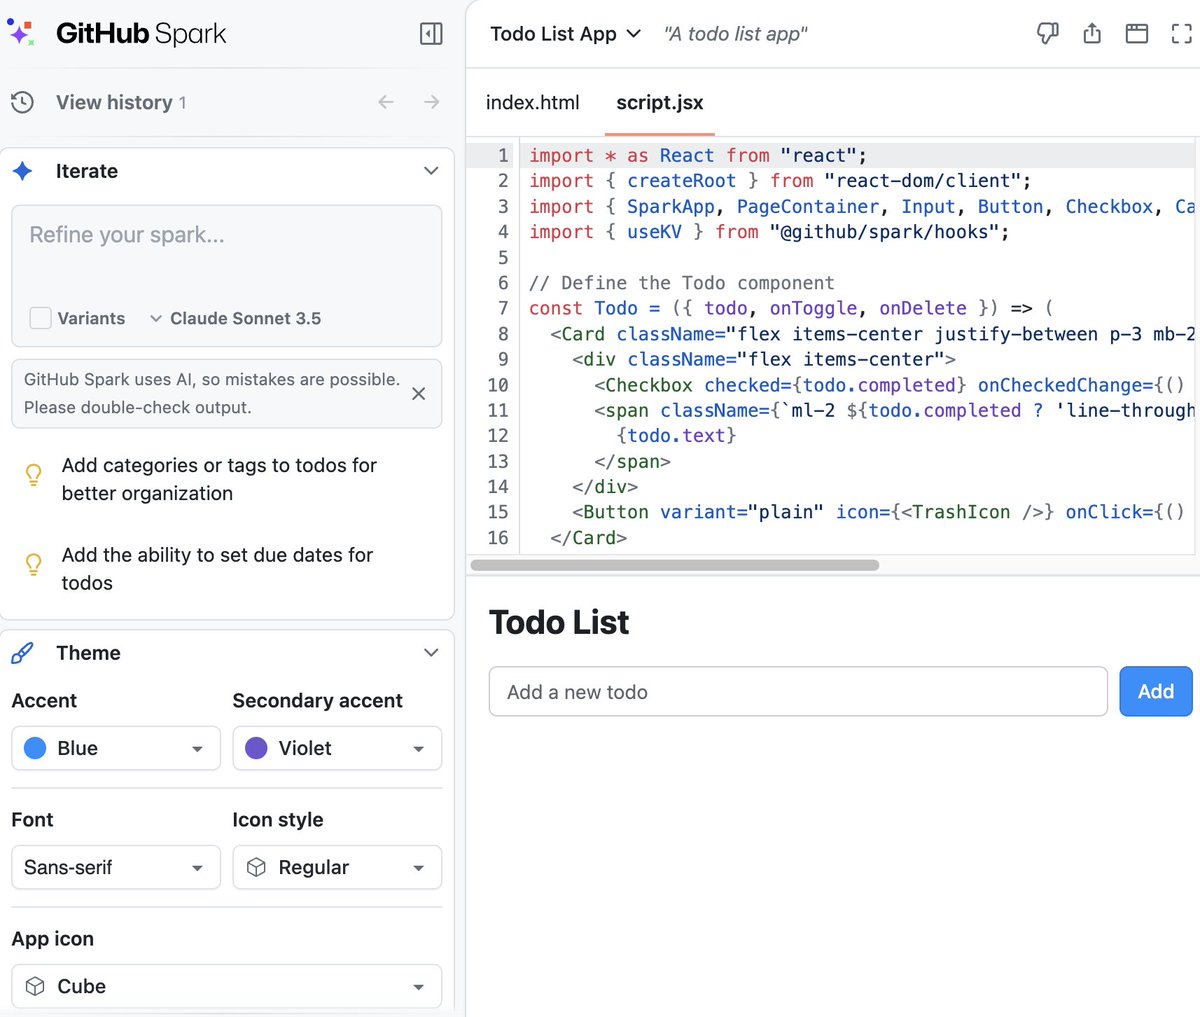This screenshot has height=1017, width=1200.
Task: Toggle the preview window layout icon
Action: [1137, 34]
